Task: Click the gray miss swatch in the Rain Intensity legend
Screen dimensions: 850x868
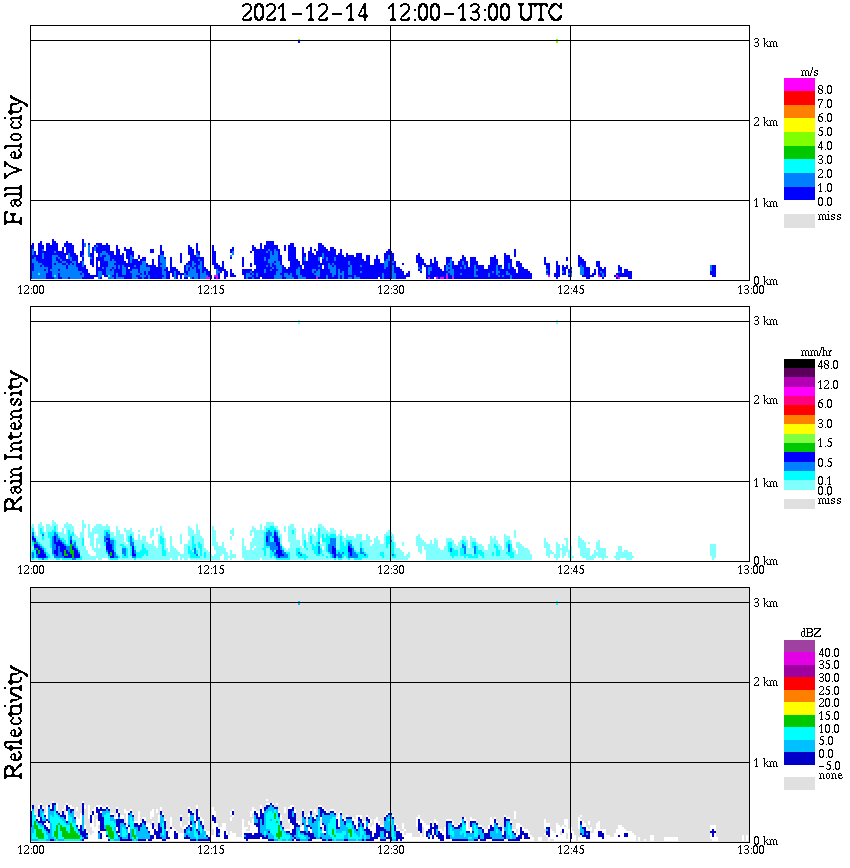Action: coord(799,504)
